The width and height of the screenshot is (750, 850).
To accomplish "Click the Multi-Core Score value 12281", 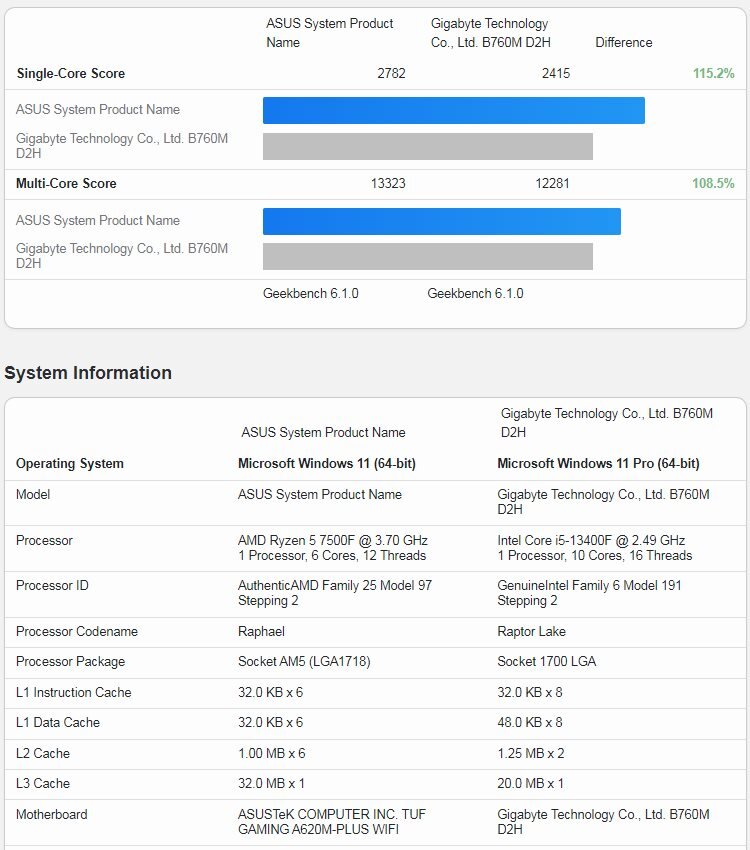I will pyautogui.click(x=552, y=183).
